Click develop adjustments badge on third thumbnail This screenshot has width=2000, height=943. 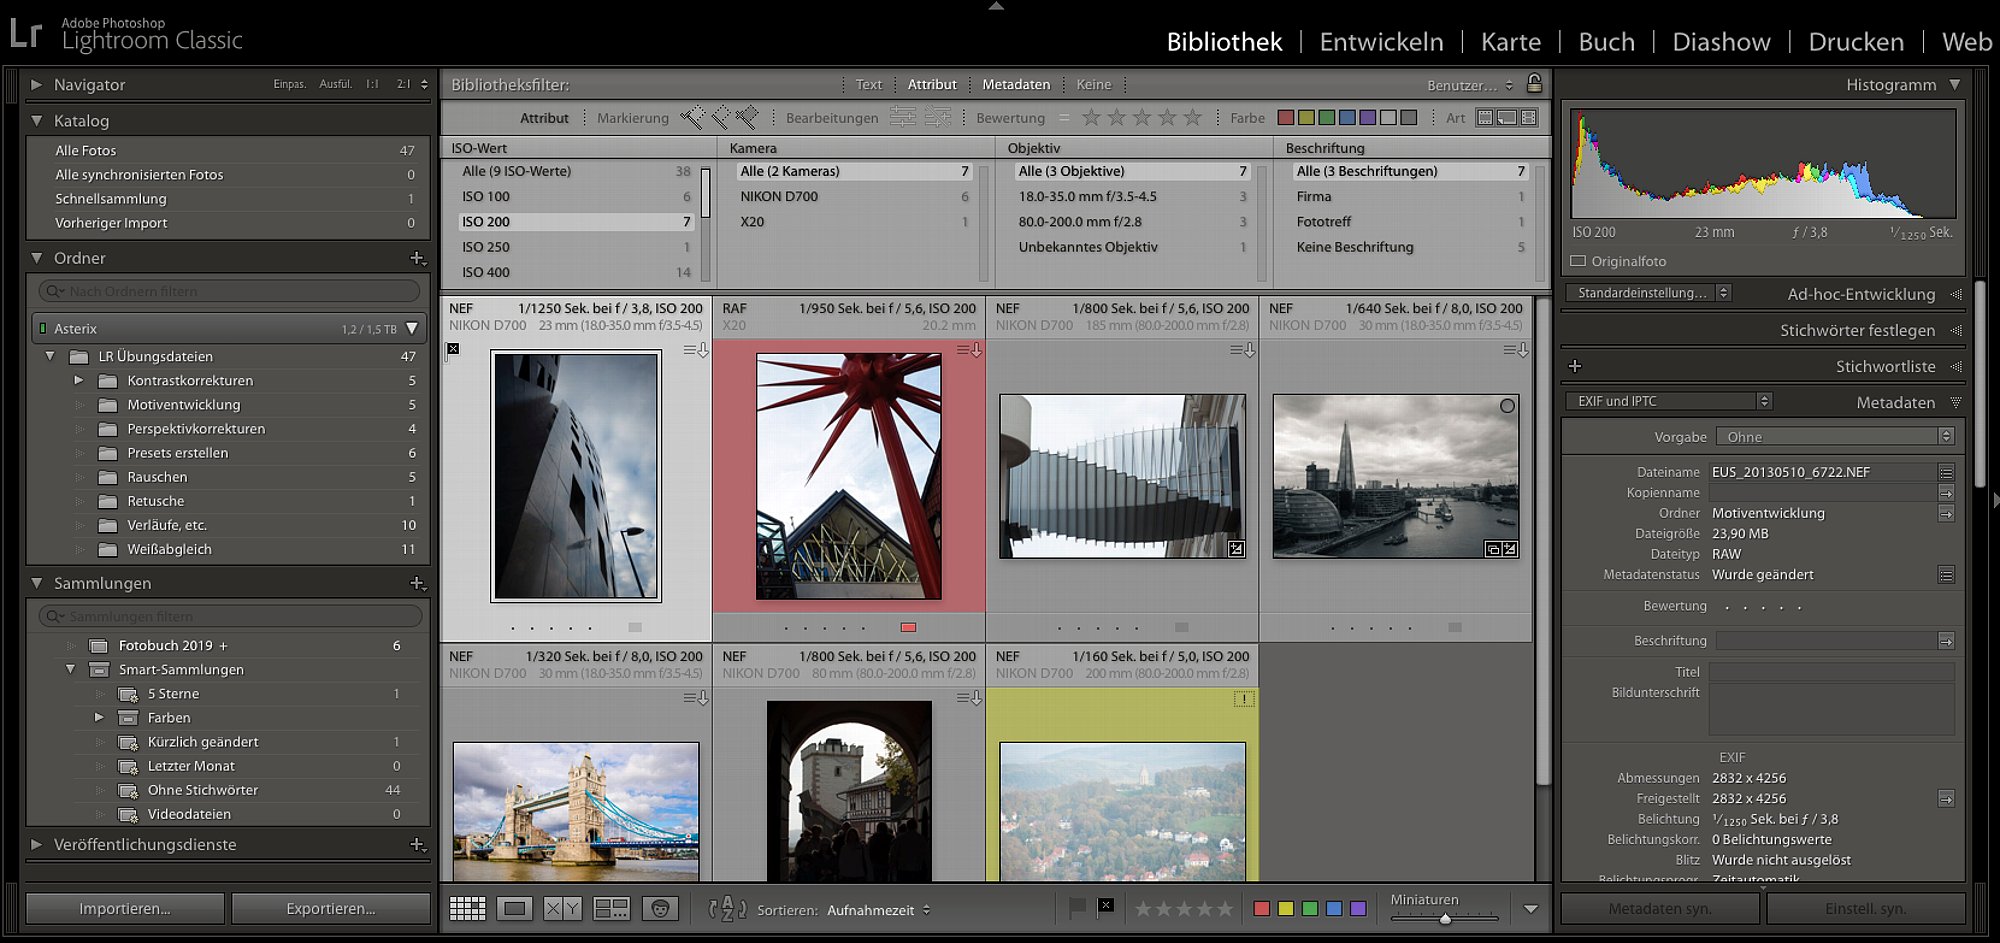pos(1237,549)
